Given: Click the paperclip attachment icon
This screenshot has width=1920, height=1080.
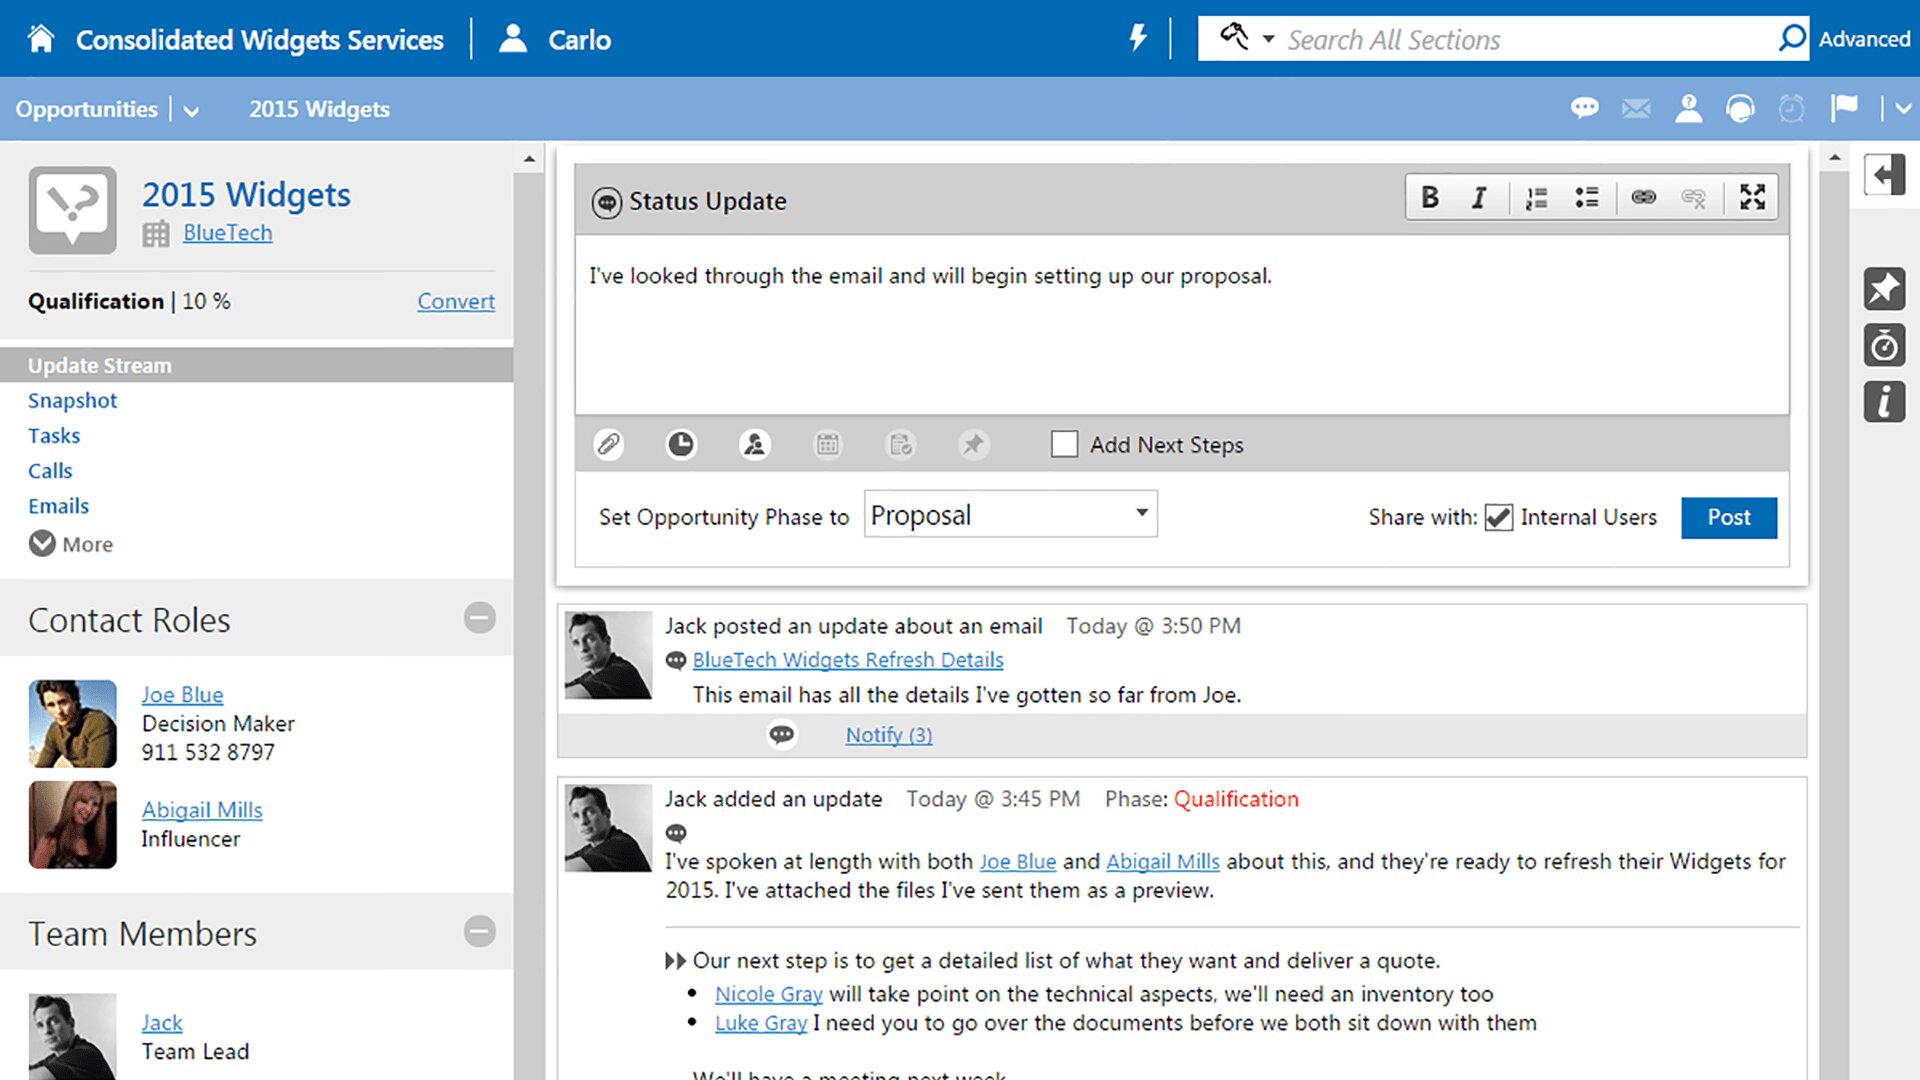Looking at the screenshot, I should 608,444.
